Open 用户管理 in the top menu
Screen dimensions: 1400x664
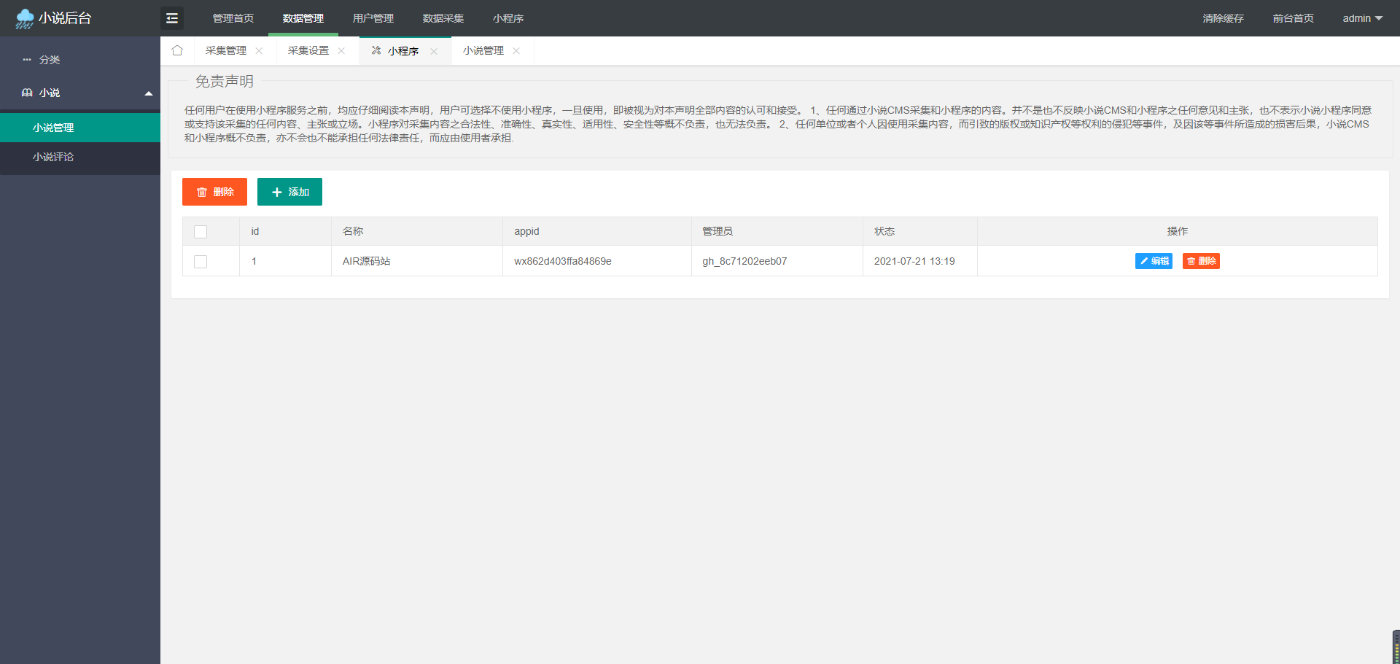[x=373, y=18]
